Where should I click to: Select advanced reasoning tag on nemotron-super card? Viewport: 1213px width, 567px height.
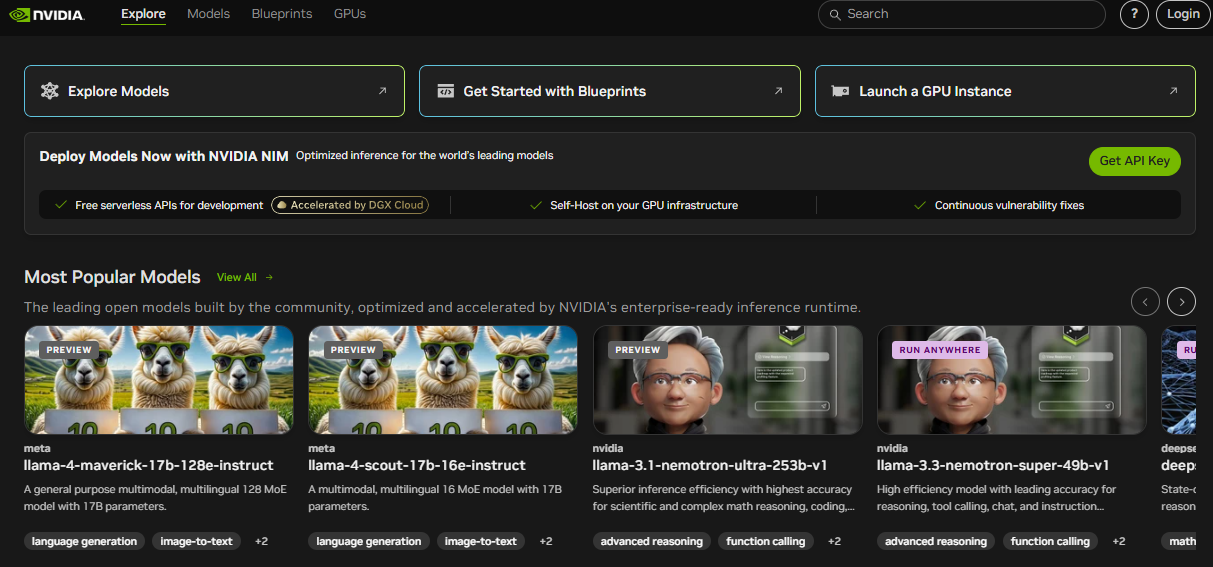click(x=936, y=541)
